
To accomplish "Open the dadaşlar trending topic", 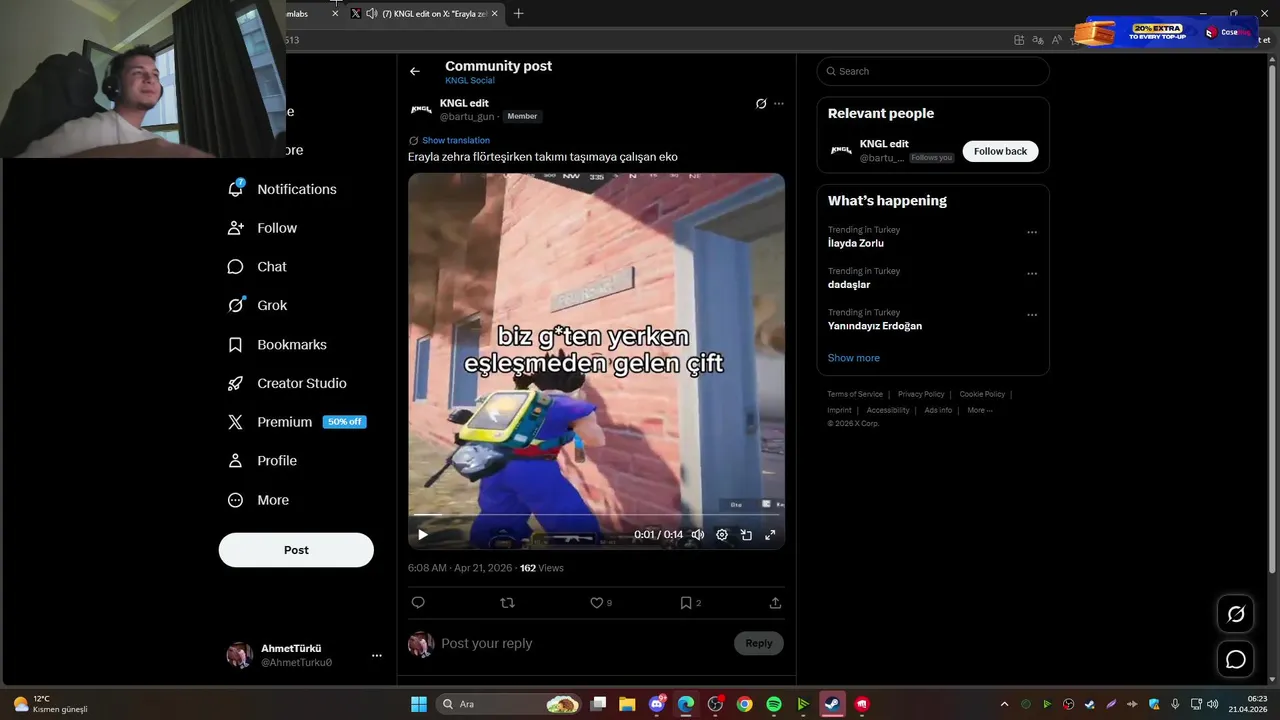I will (849, 285).
